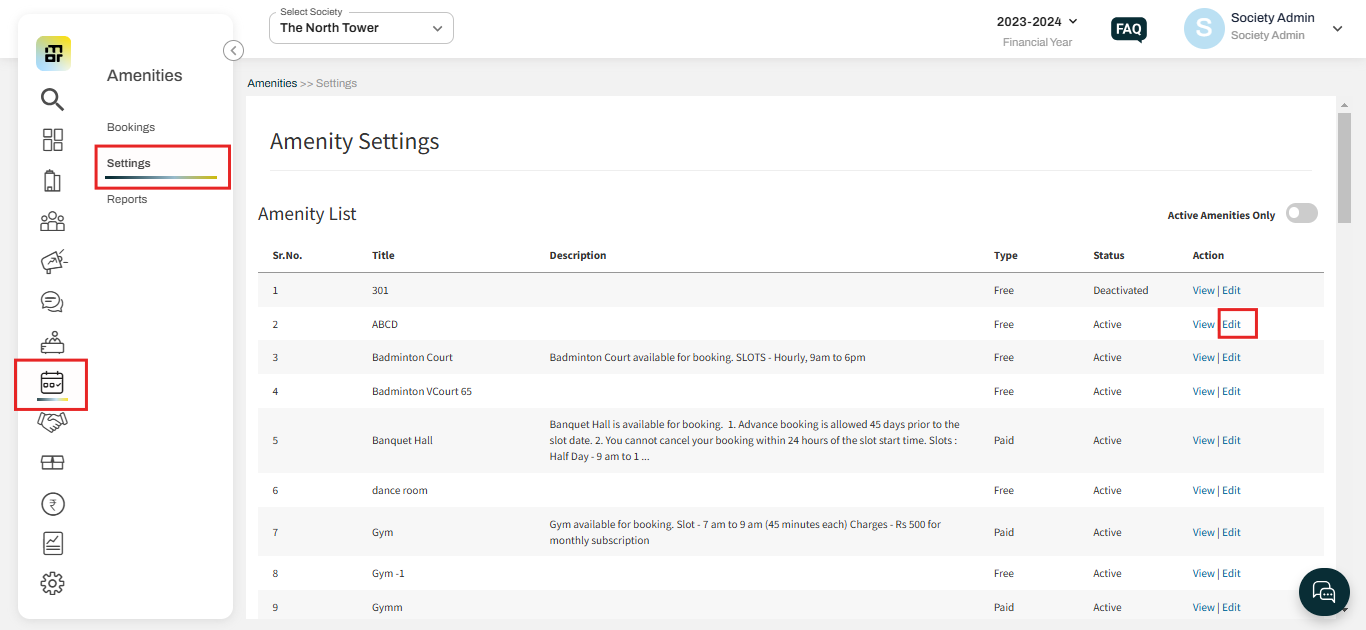Toggle Active Amenities Only switch
This screenshot has width=1366, height=630.
(1301, 213)
